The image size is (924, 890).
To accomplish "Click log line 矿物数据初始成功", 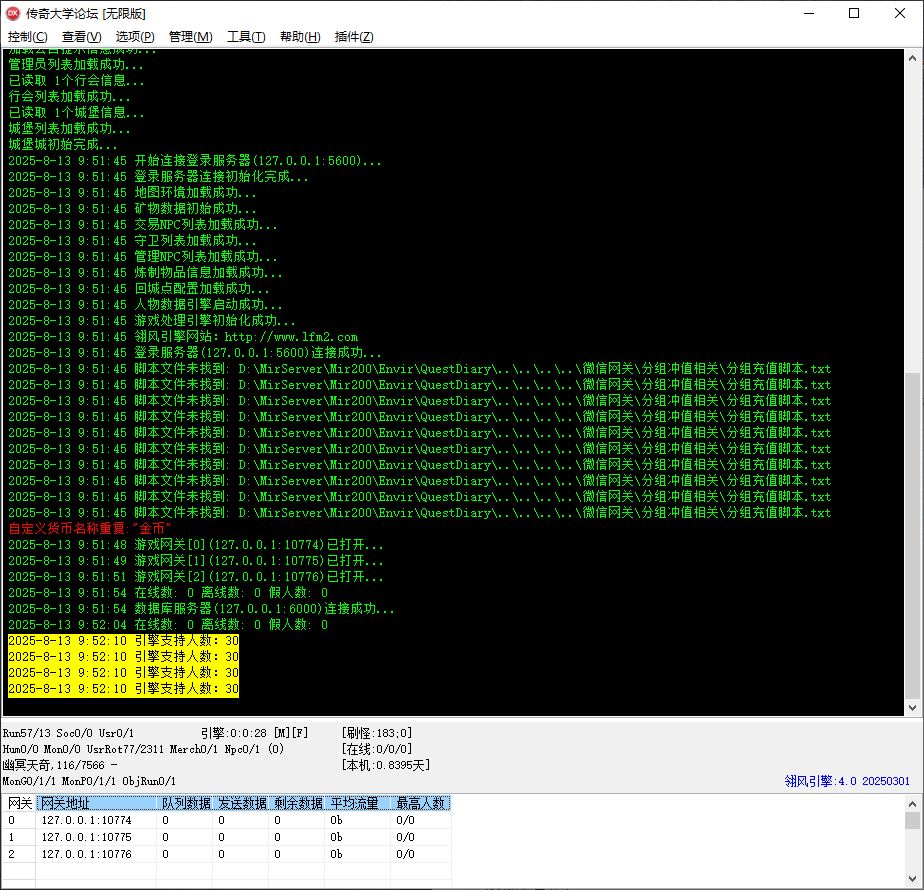I will pyautogui.click(x=132, y=208).
